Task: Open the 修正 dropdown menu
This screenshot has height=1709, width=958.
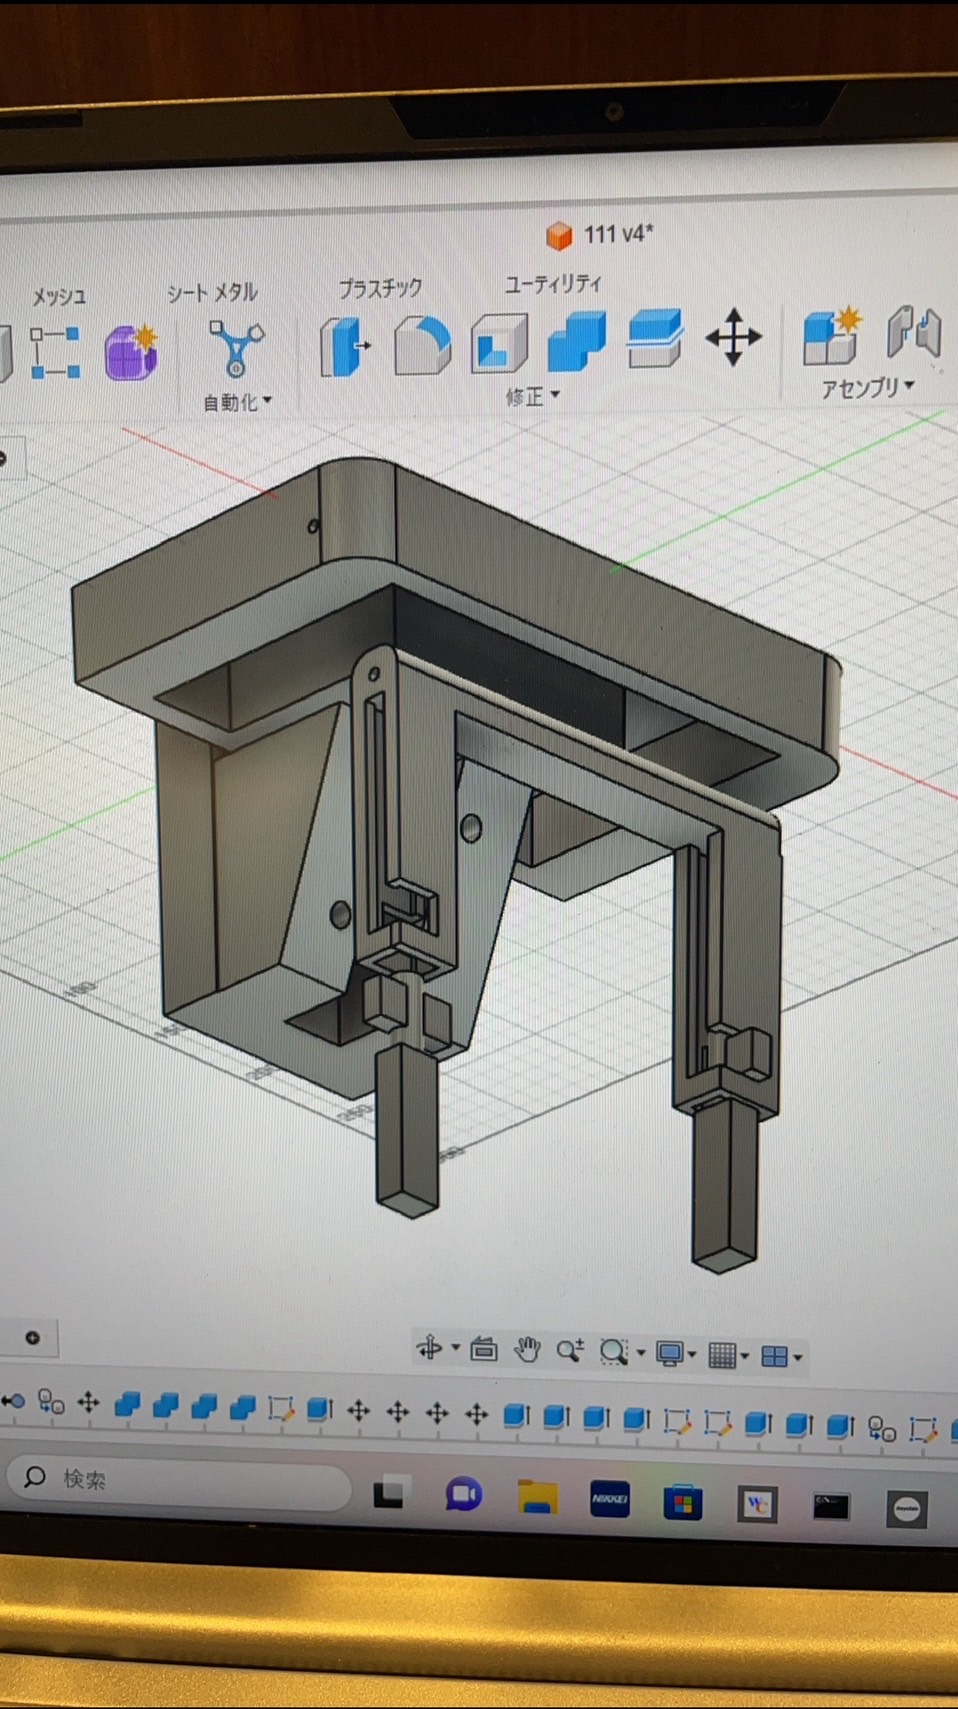Action: (532, 397)
